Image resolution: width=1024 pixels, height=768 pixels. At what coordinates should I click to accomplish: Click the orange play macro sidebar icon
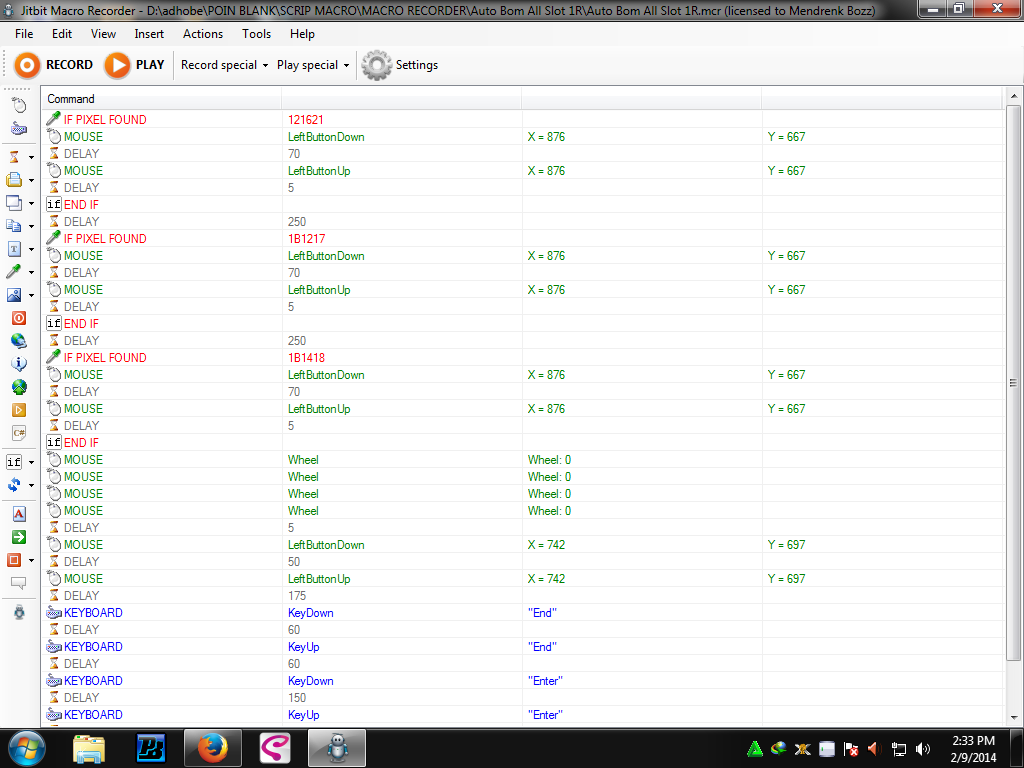[19, 410]
